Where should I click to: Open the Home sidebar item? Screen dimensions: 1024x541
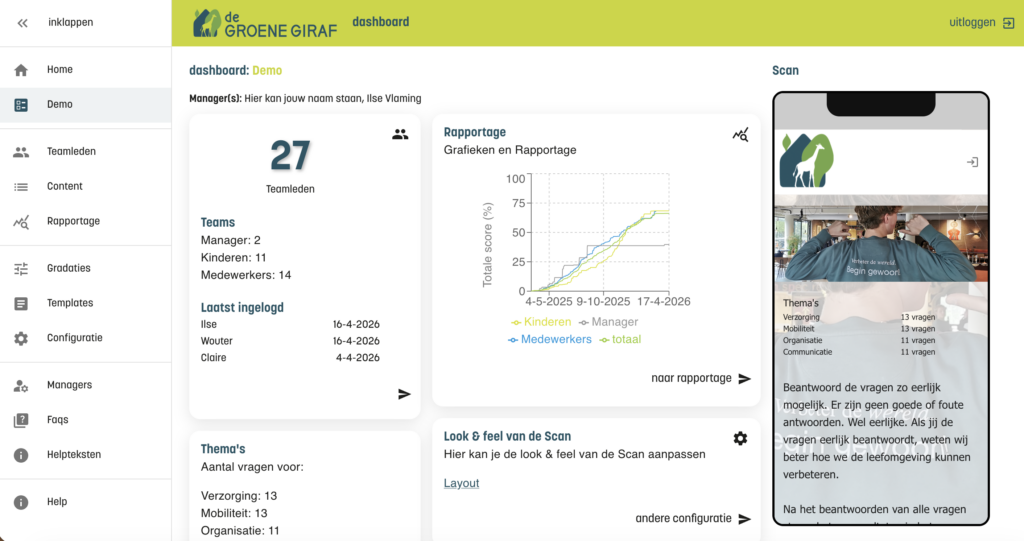tap(86, 69)
